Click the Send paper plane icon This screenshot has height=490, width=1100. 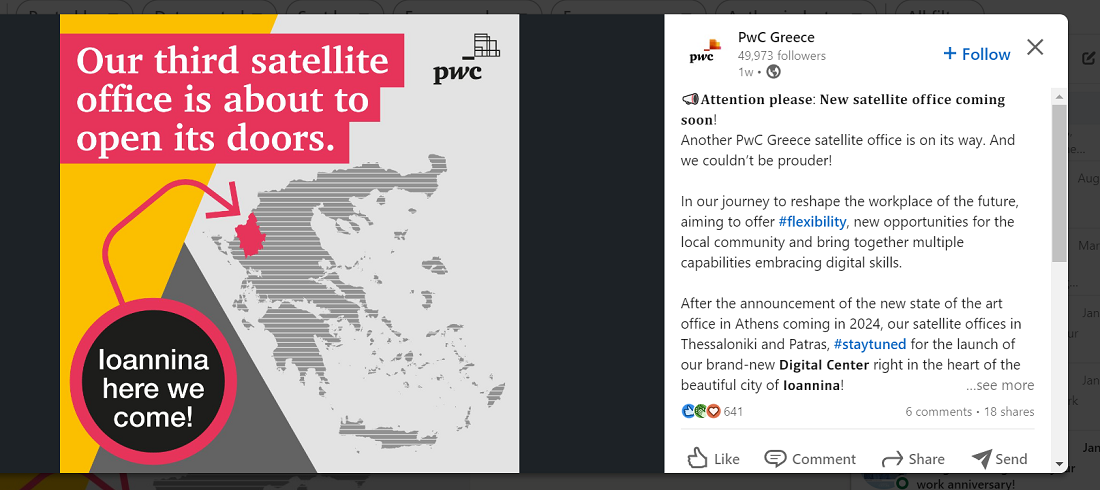pyautogui.click(x=982, y=458)
